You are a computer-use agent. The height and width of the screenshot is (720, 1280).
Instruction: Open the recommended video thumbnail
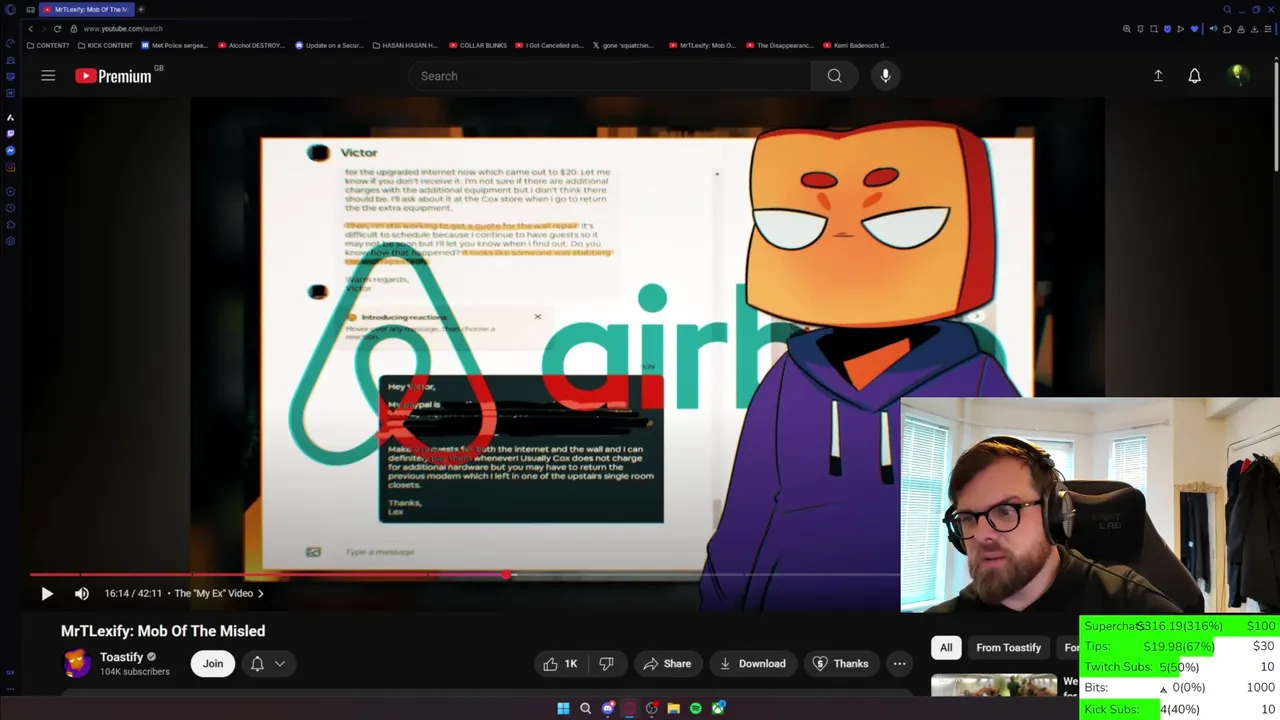(x=994, y=685)
